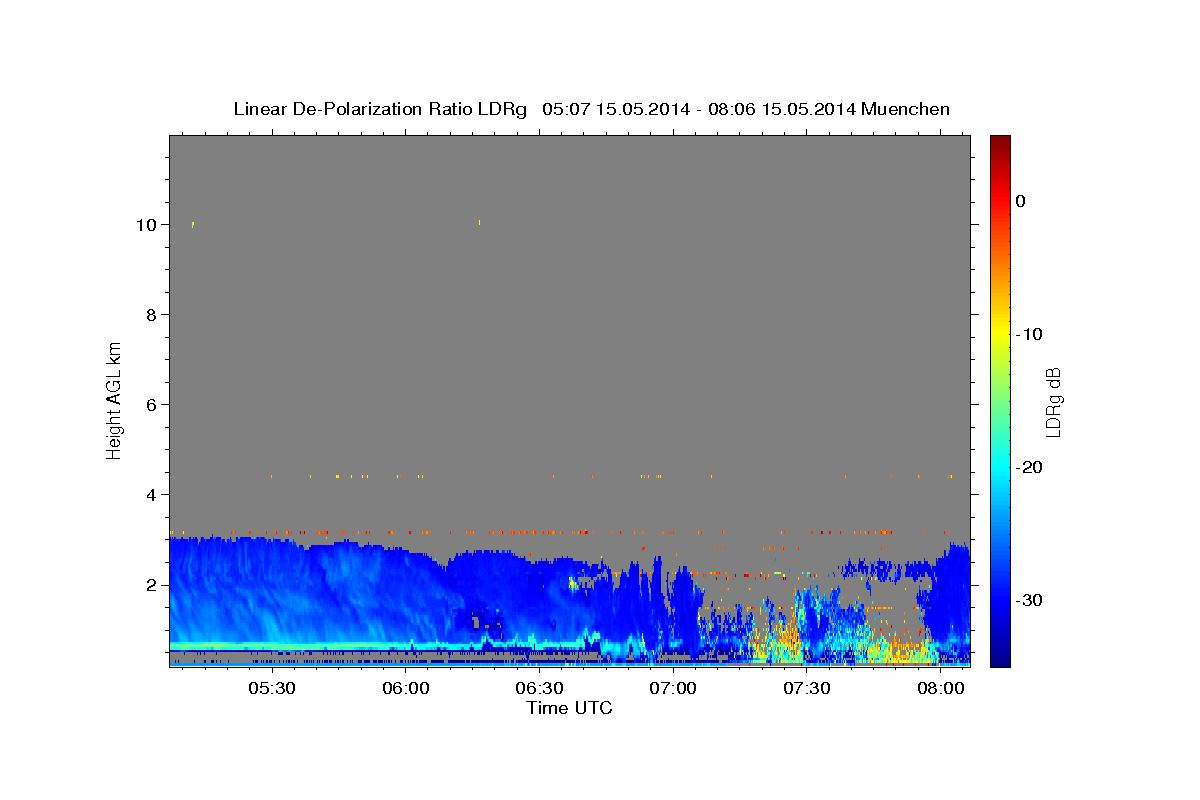
Task: Click the LDRg dB colorbar label
Action: pos(1053,401)
